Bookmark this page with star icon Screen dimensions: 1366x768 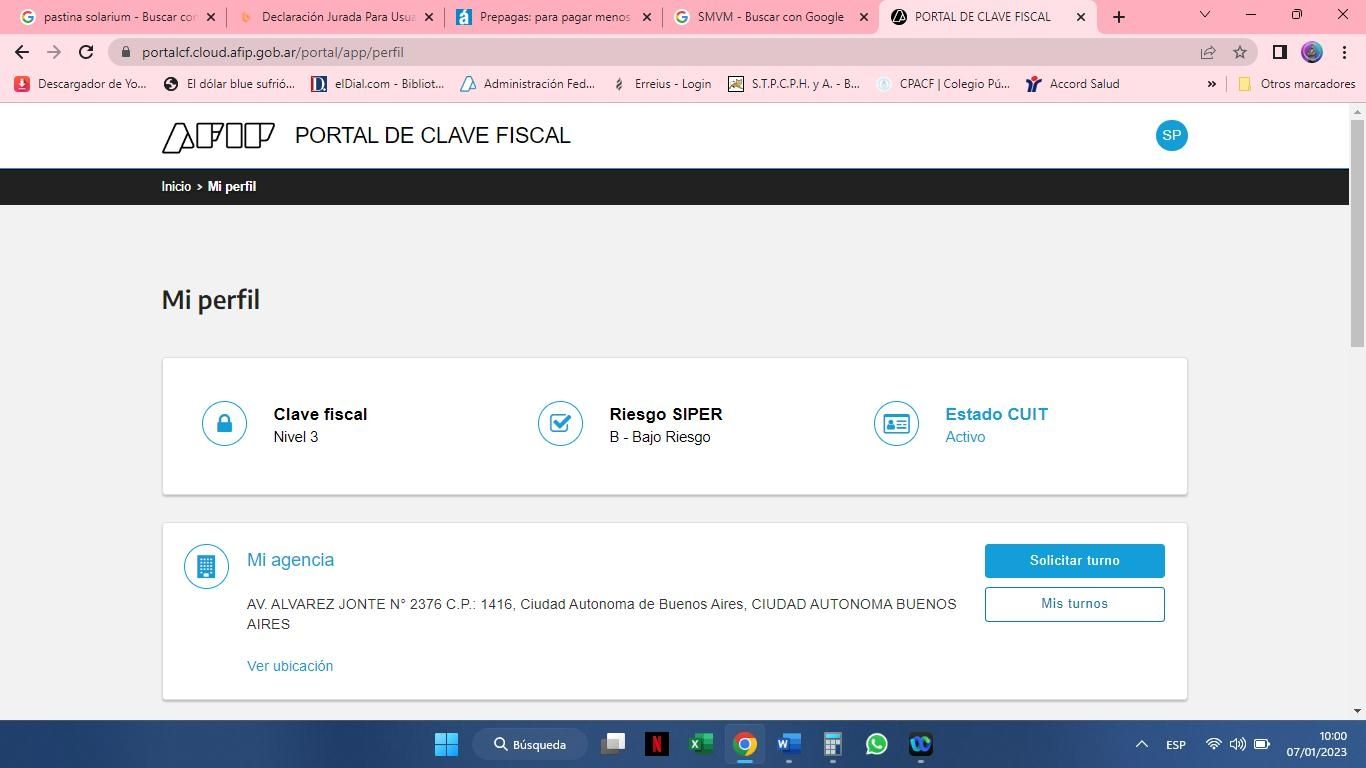tap(1240, 52)
